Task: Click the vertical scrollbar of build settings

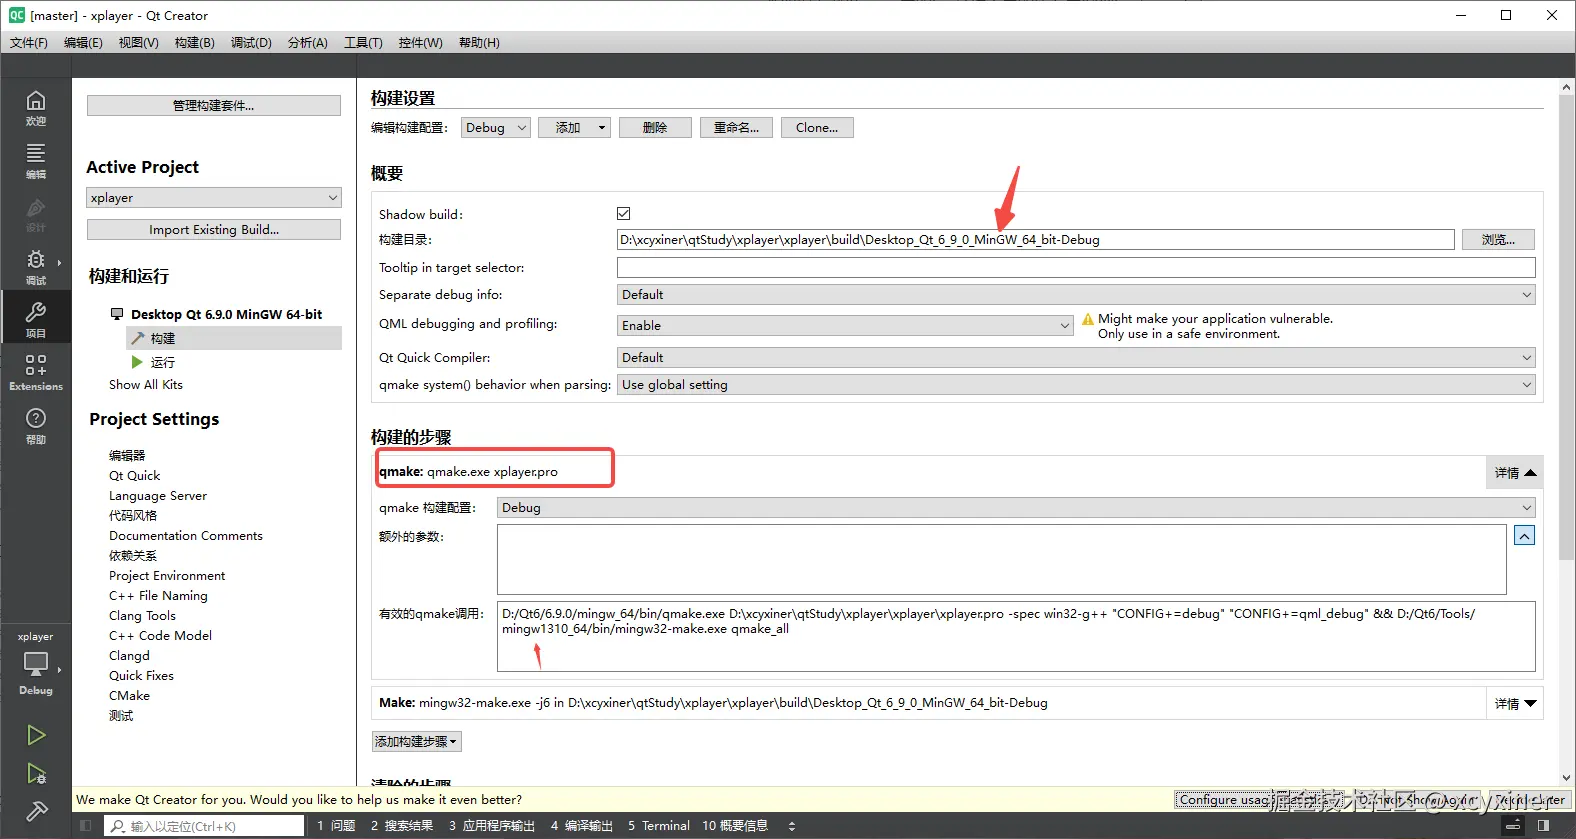Action: click(1566, 330)
